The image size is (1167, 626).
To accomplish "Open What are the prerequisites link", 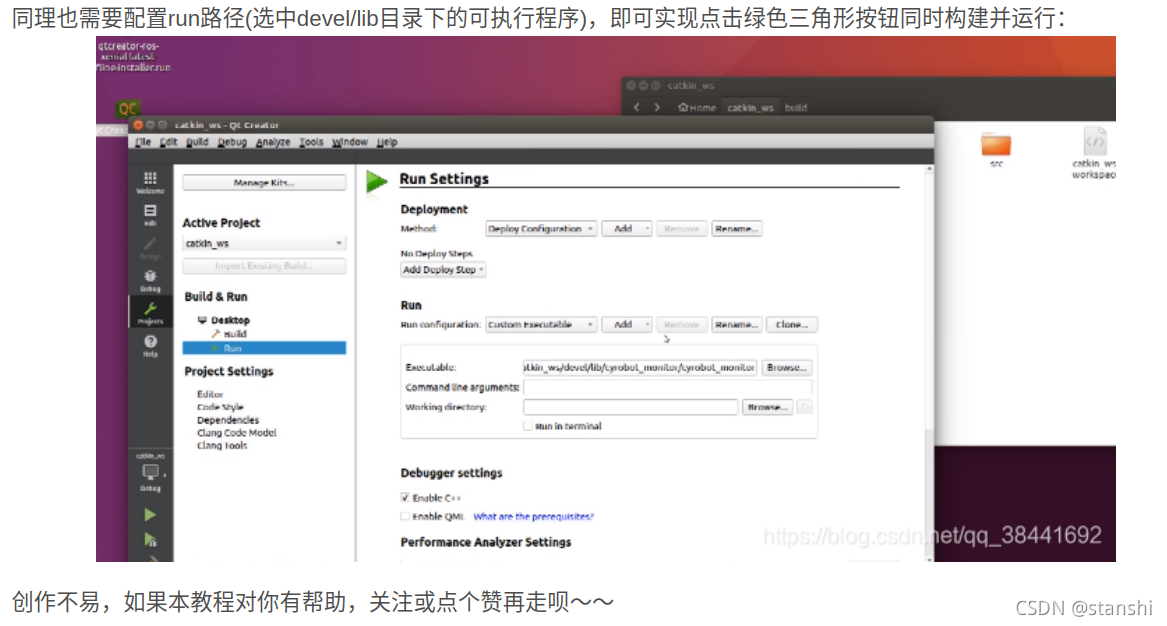I will [x=534, y=516].
